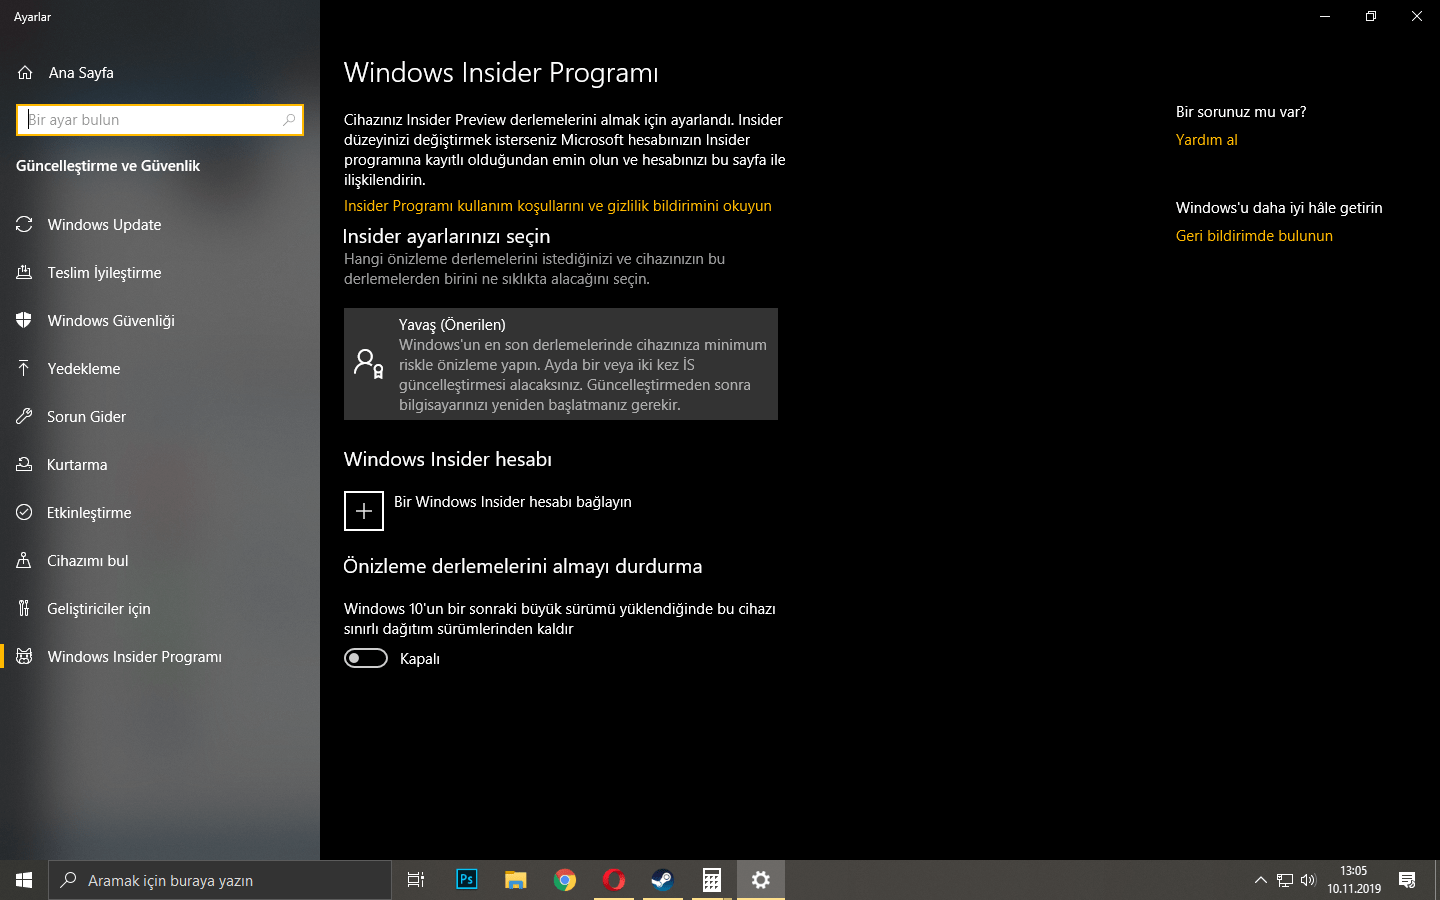Focus the Bir ayar bulun search field

pyautogui.click(x=160, y=120)
